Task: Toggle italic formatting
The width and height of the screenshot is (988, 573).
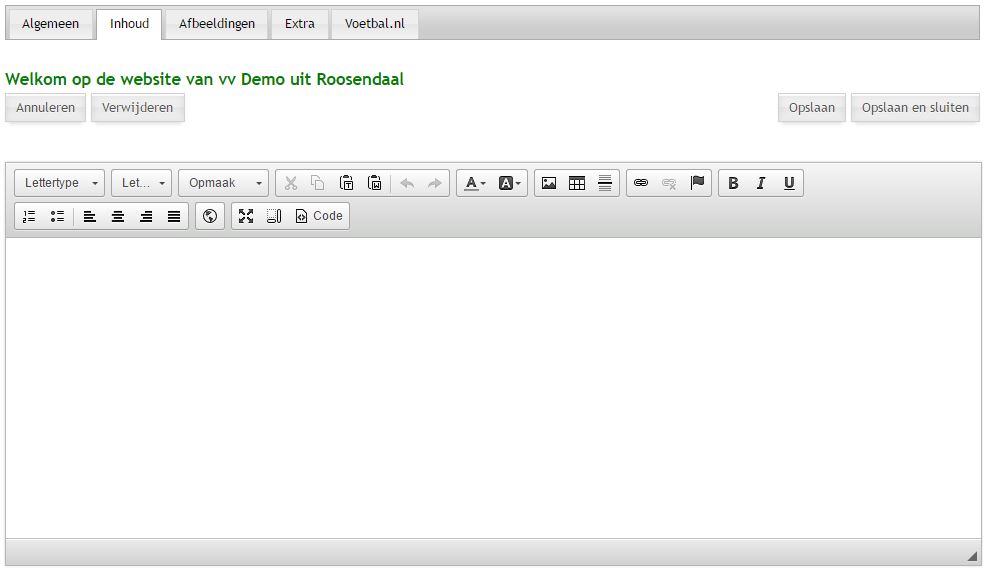Action: click(x=761, y=183)
